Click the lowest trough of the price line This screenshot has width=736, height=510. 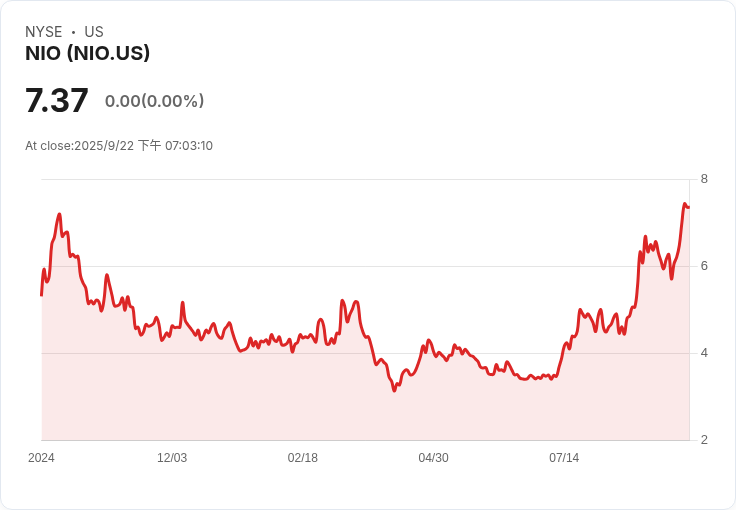coord(394,390)
